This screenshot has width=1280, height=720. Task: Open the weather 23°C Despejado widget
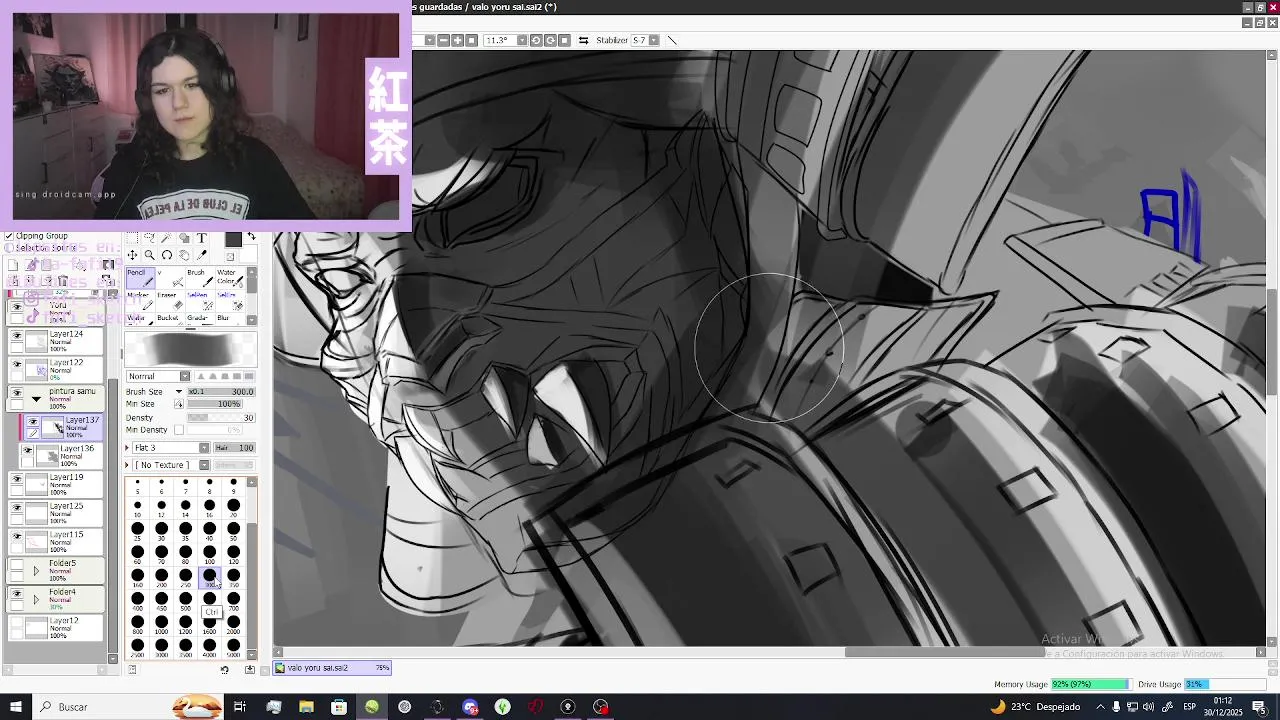click(x=1035, y=707)
